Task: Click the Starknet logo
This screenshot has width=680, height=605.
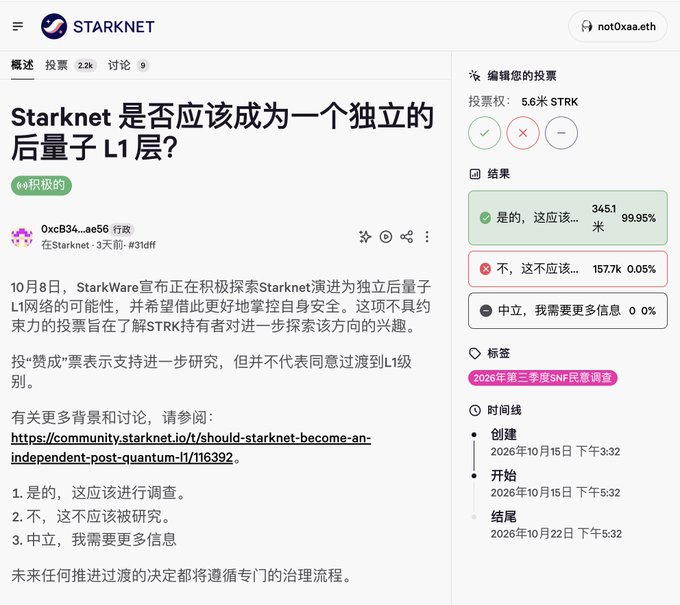Action: [x=98, y=26]
